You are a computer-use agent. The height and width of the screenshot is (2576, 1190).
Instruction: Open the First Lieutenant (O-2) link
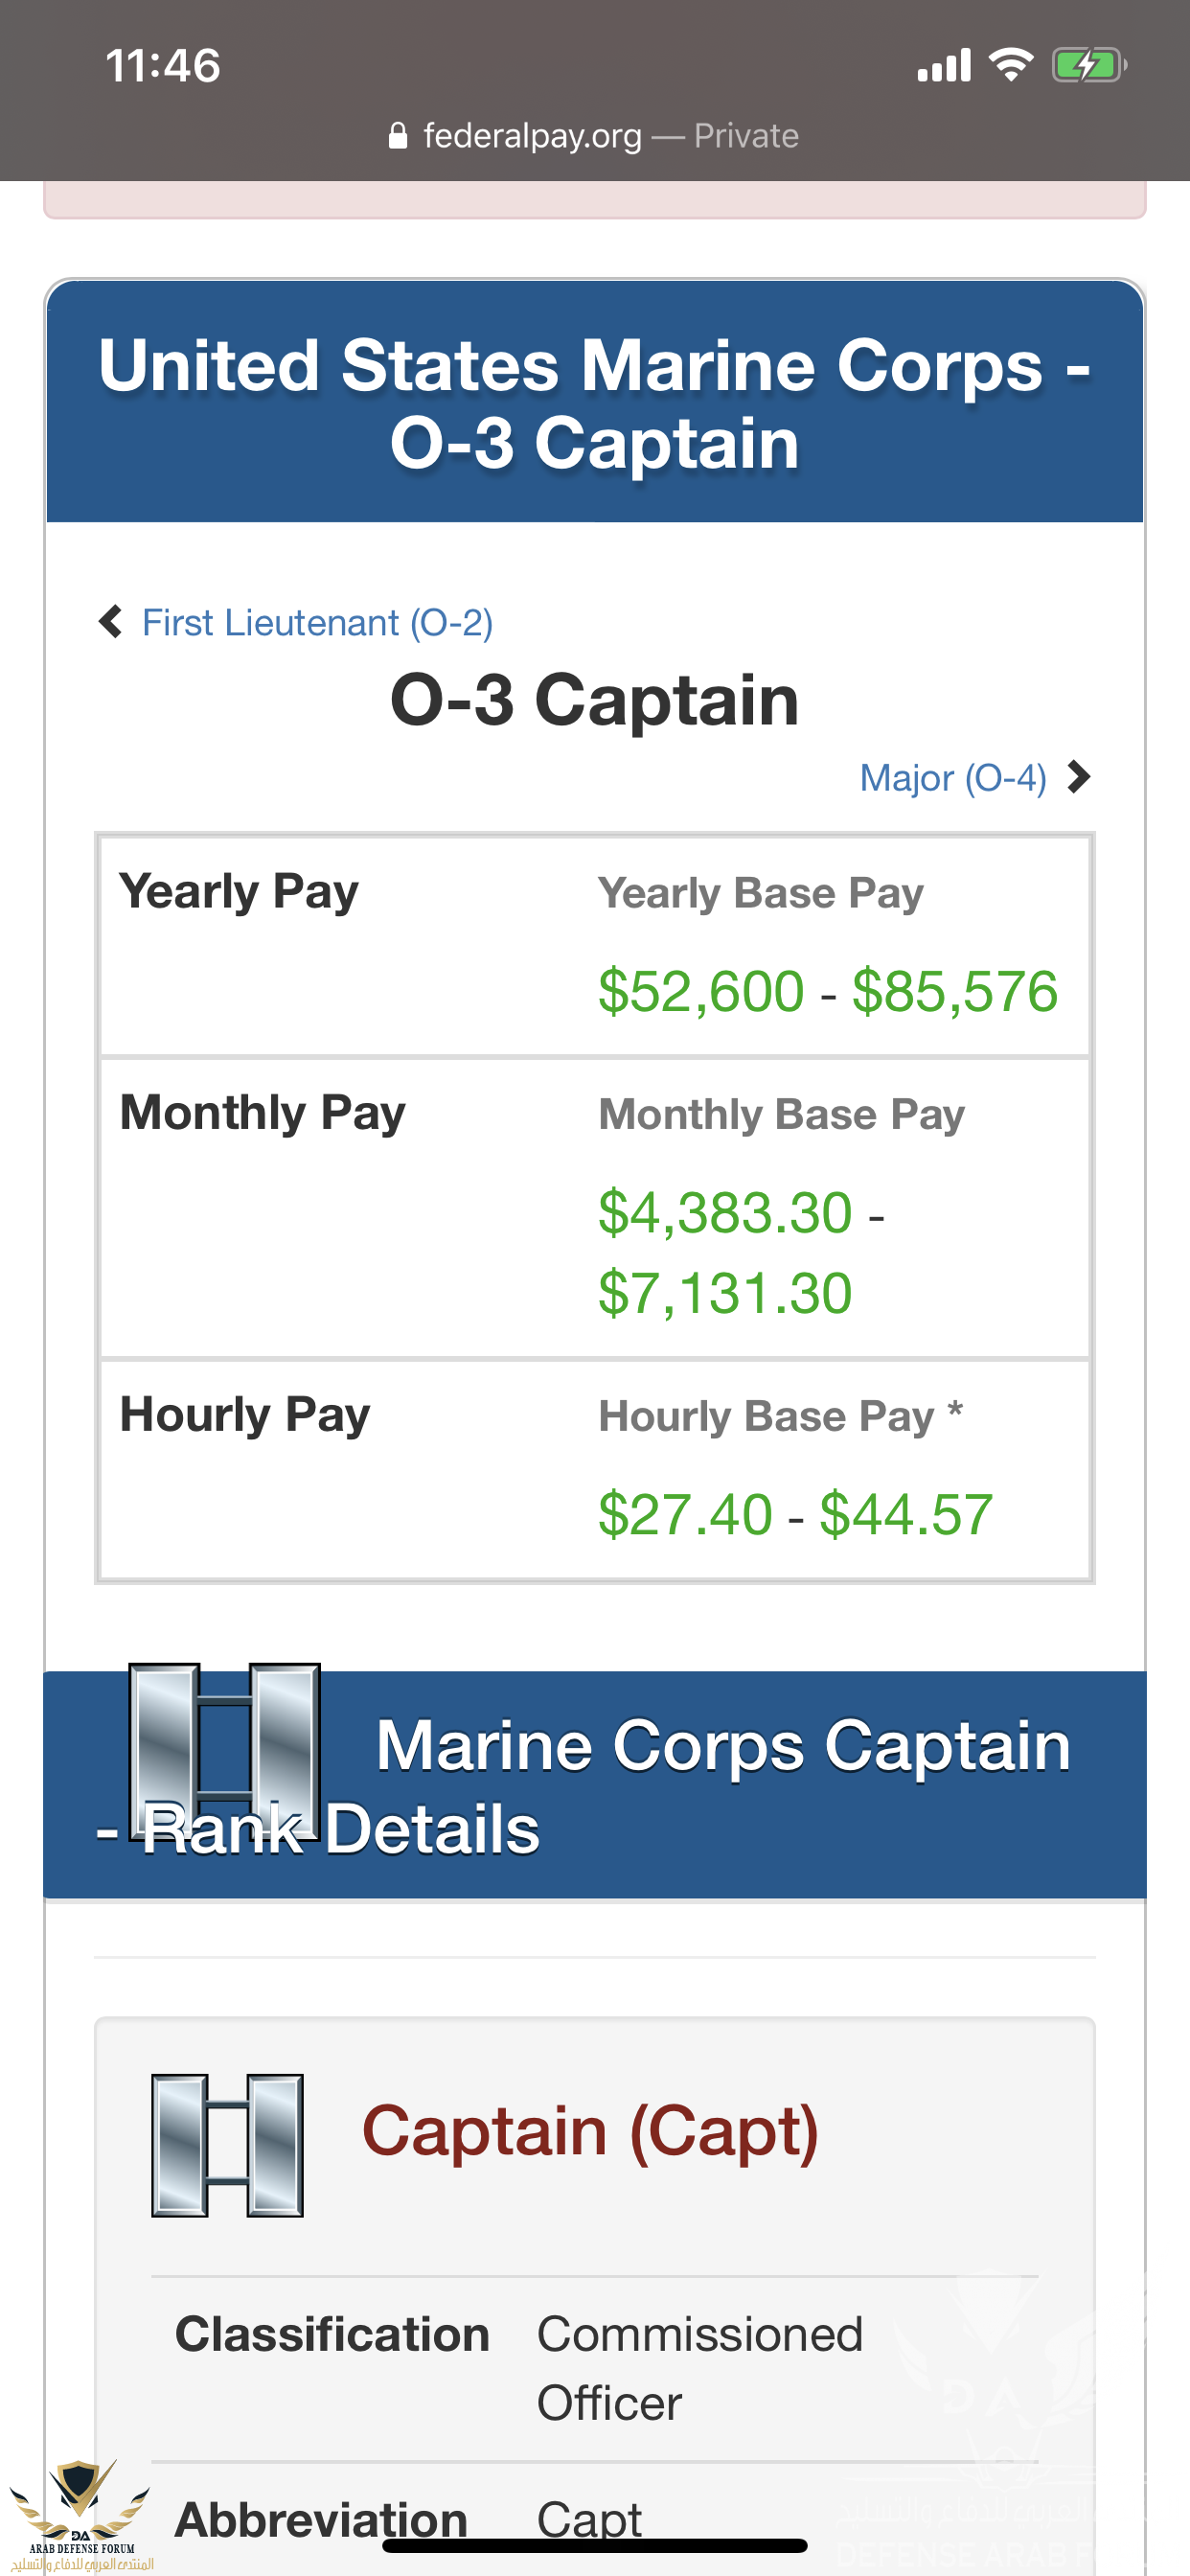tap(317, 622)
